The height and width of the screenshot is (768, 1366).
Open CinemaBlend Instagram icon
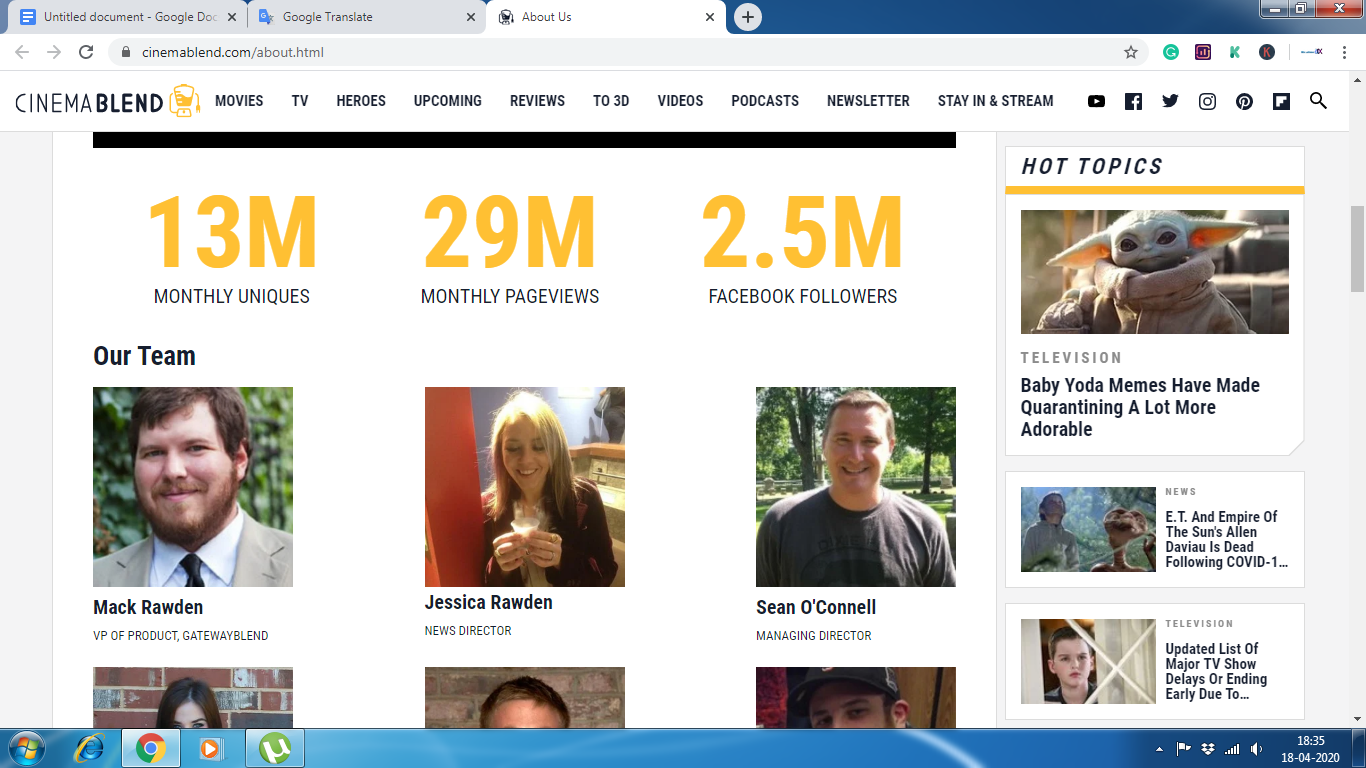coord(1207,101)
